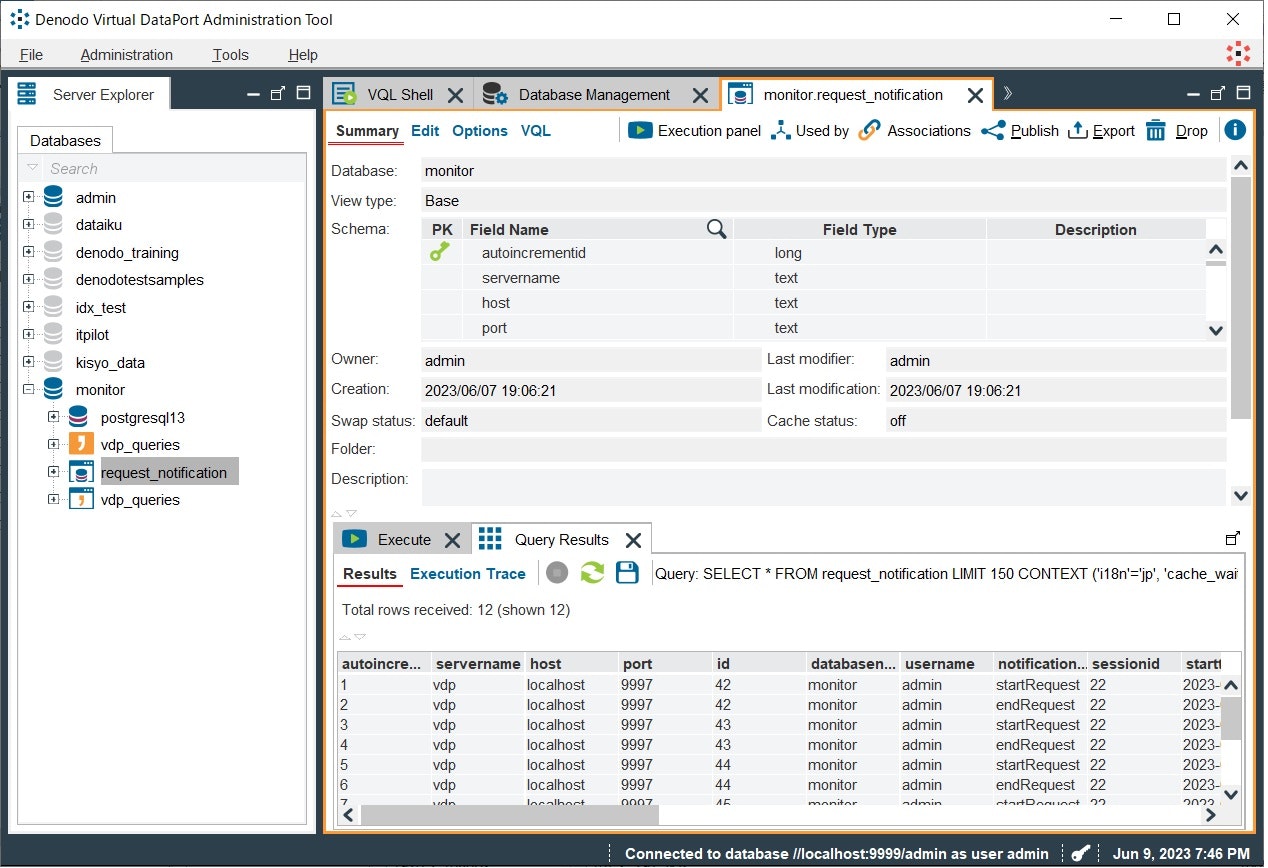The width and height of the screenshot is (1268, 868).
Task: Click the notification column header
Action: 1040,663
